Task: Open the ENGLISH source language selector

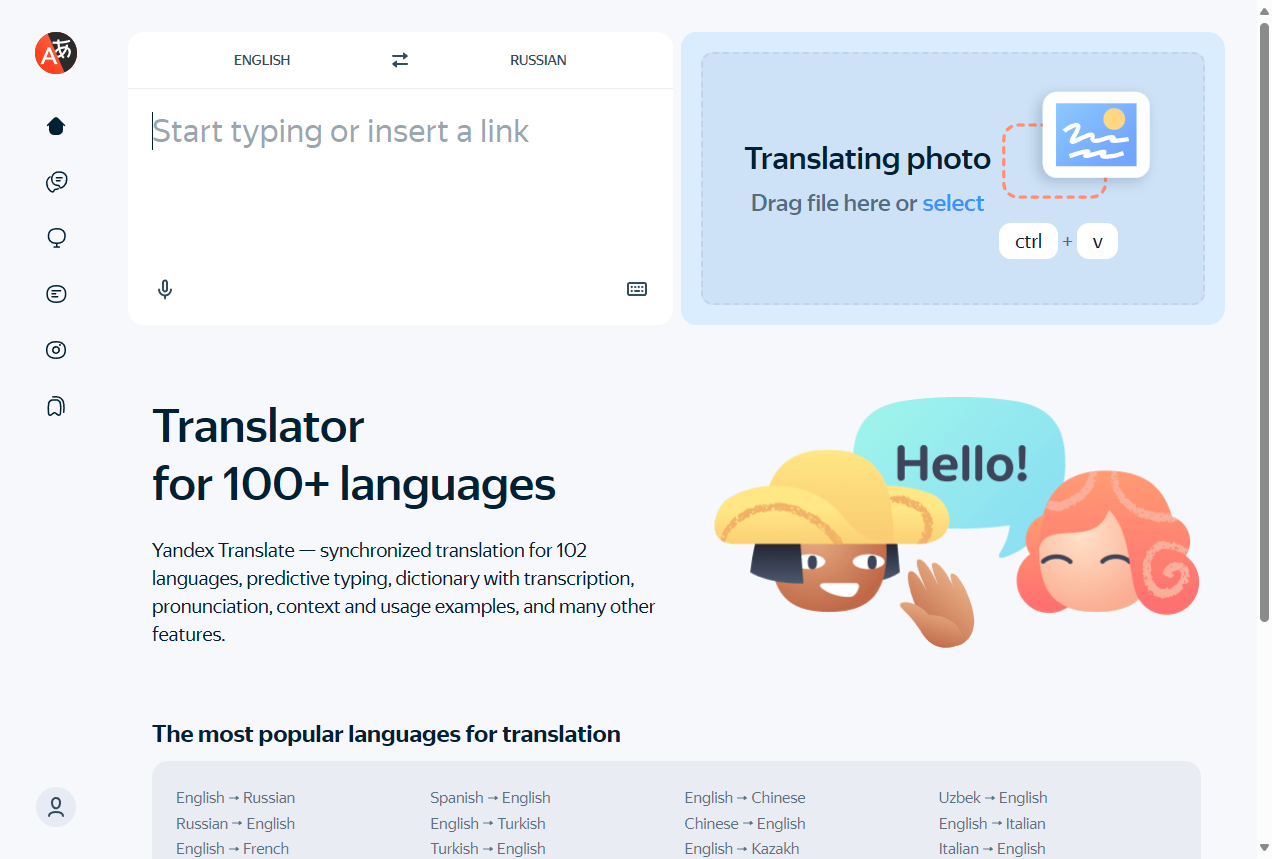Action: tap(261, 60)
